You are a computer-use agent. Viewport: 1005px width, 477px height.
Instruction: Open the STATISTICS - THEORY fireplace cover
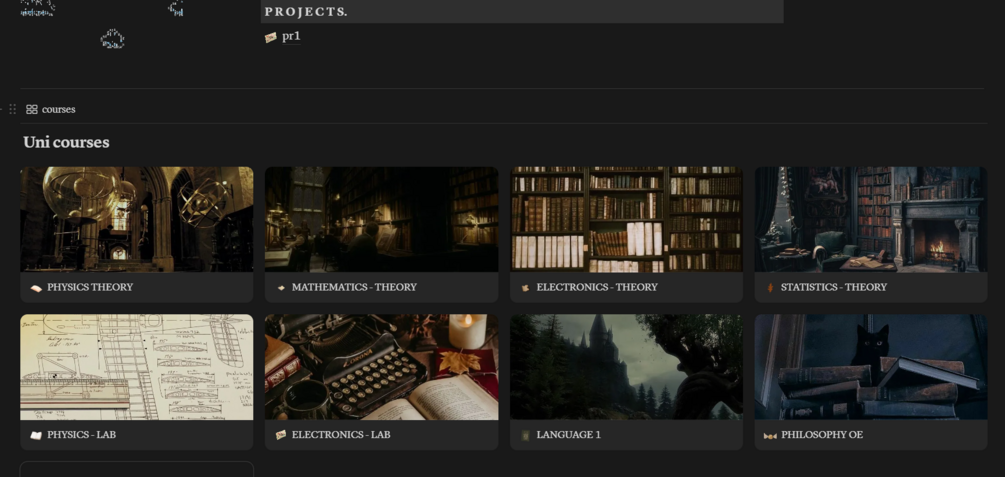[870, 219]
